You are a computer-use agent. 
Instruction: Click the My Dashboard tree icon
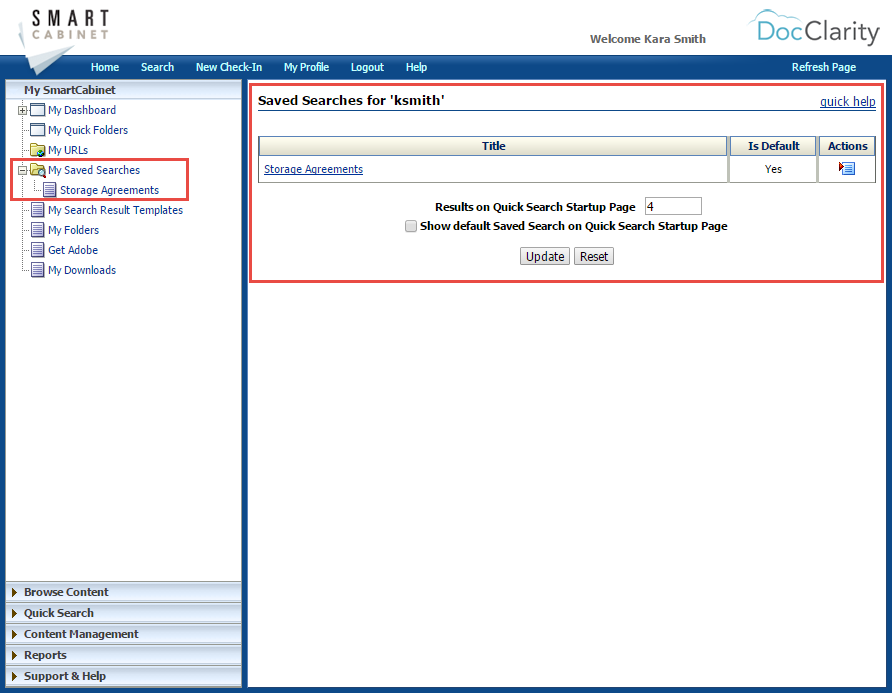(x=38, y=110)
